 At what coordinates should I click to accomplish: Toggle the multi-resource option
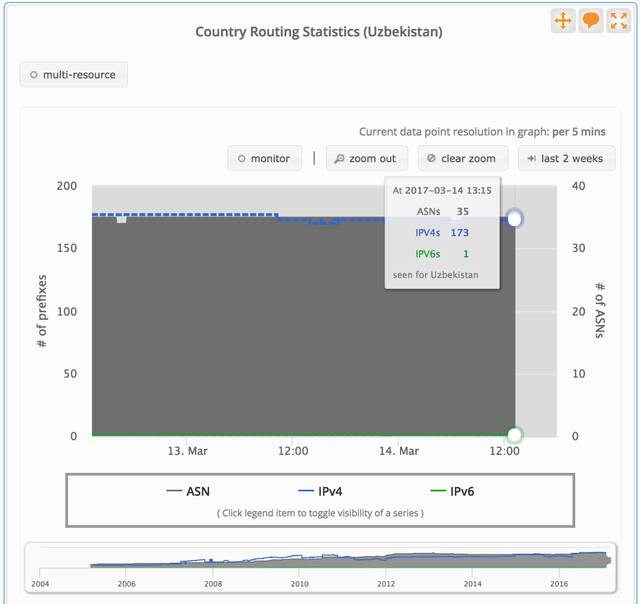tap(73, 75)
